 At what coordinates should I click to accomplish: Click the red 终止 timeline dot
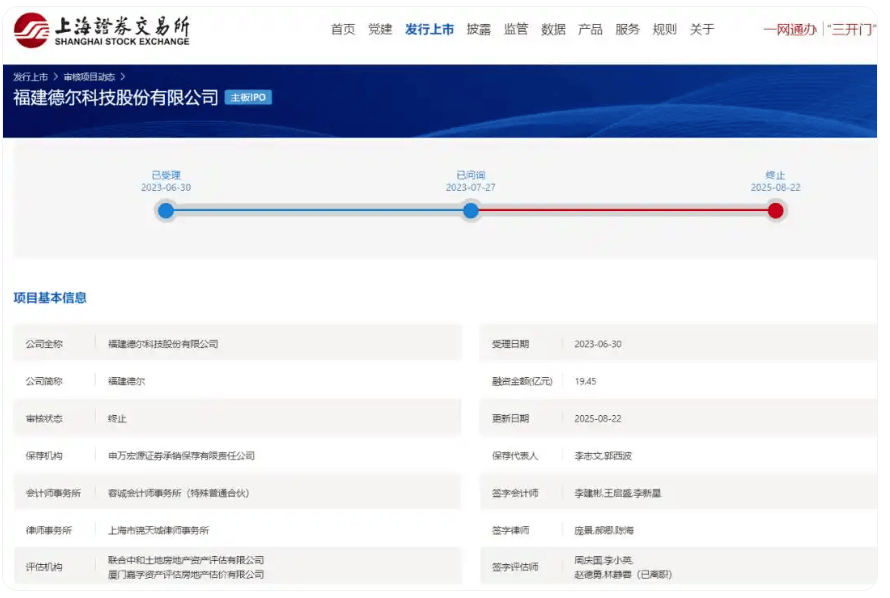point(776,211)
